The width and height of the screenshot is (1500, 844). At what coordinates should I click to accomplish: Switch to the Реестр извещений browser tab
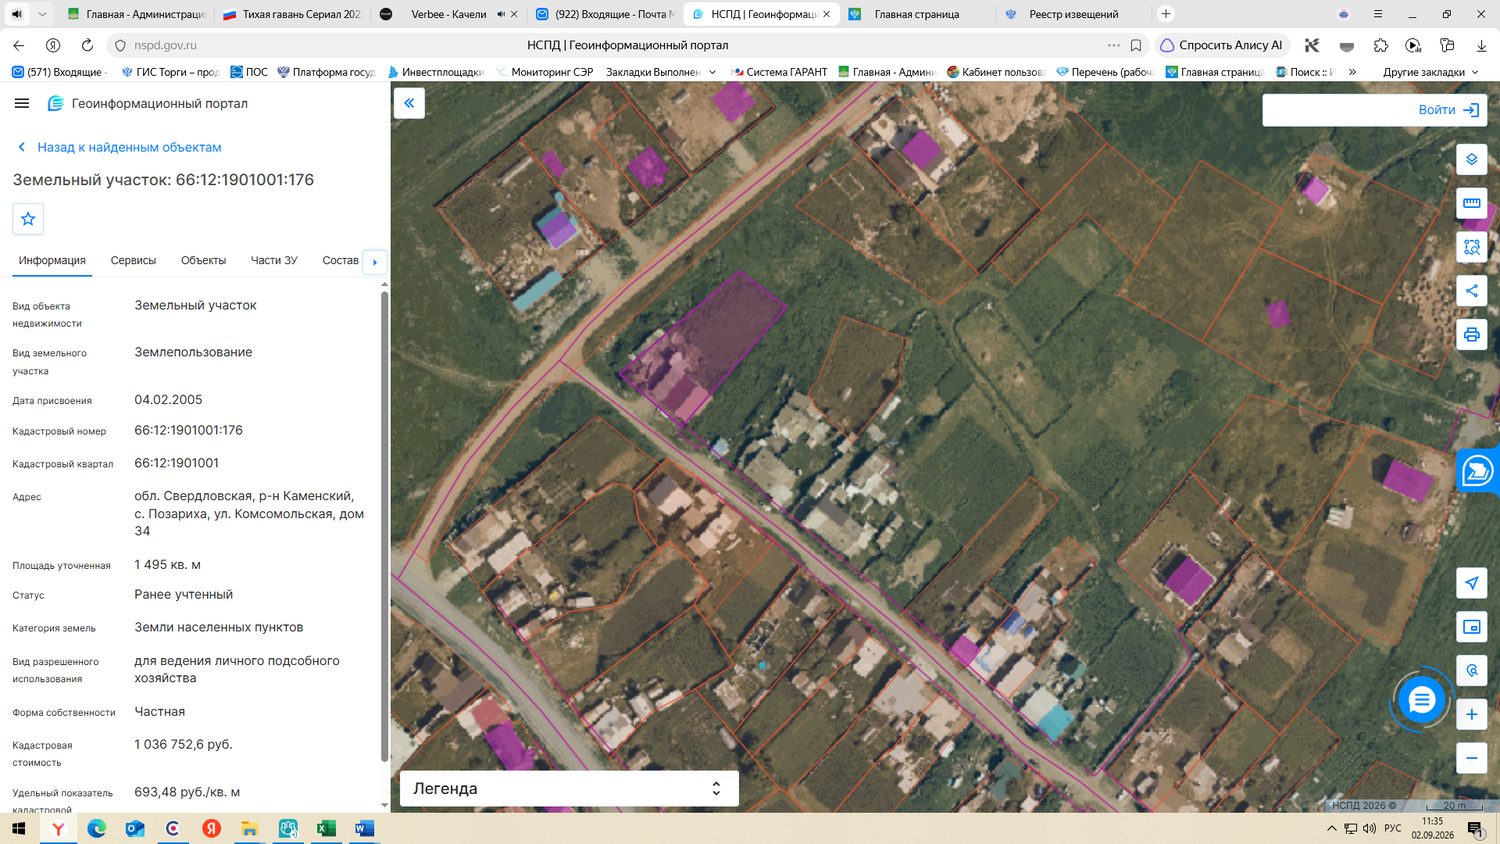click(1074, 14)
